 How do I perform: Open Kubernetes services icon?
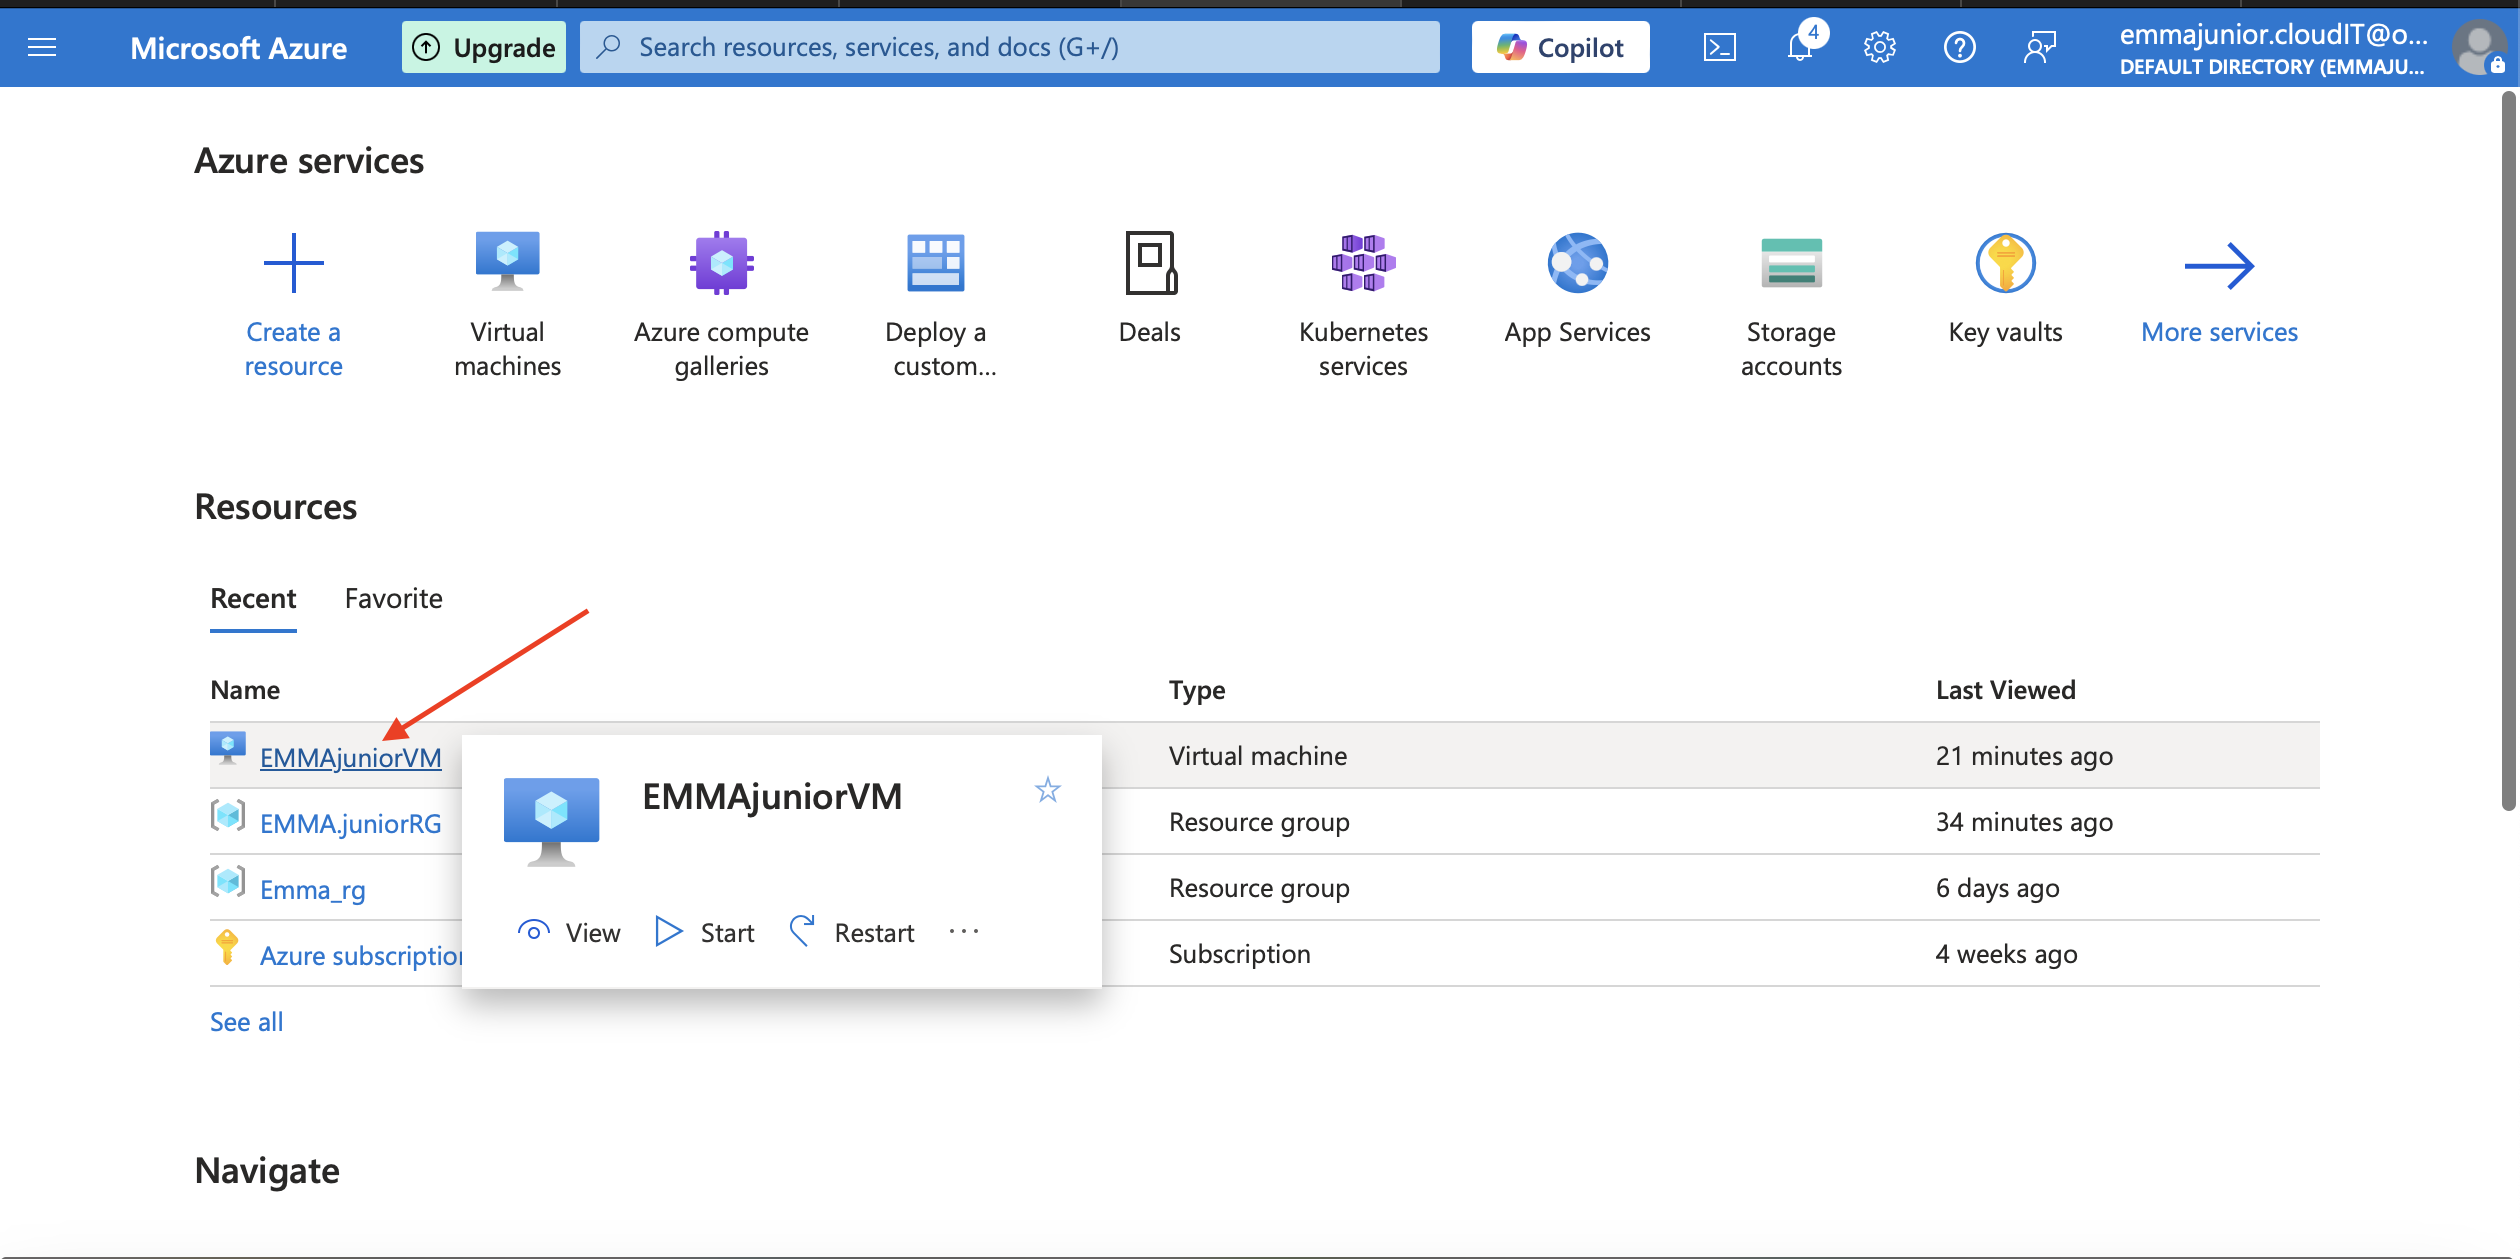(x=1363, y=263)
